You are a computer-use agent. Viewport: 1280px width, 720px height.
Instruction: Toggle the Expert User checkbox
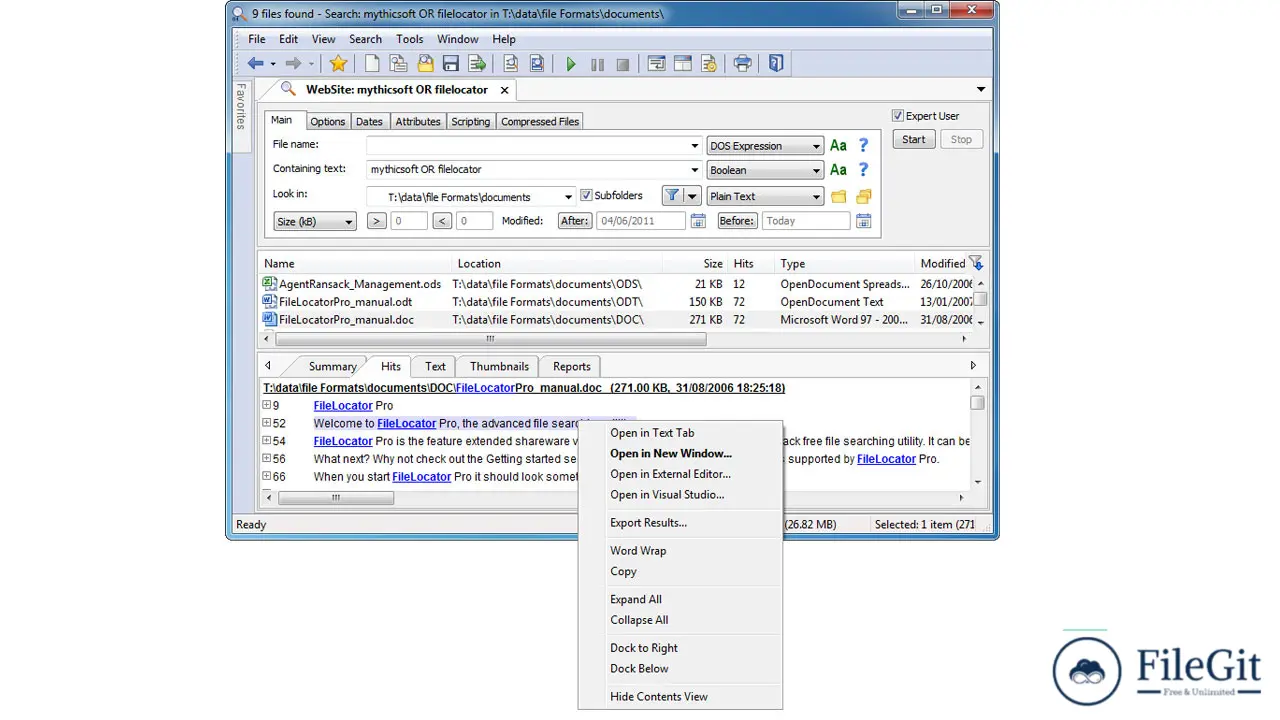click(898, 116)
